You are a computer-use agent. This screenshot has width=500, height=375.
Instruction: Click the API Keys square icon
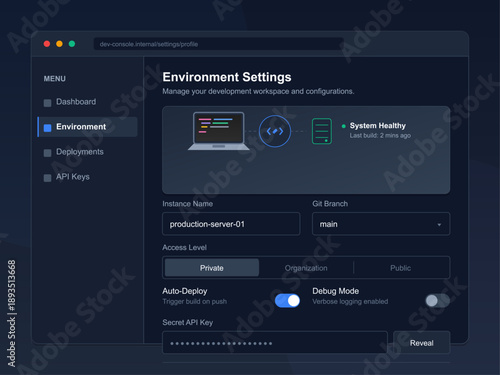[x=48, y=178]
